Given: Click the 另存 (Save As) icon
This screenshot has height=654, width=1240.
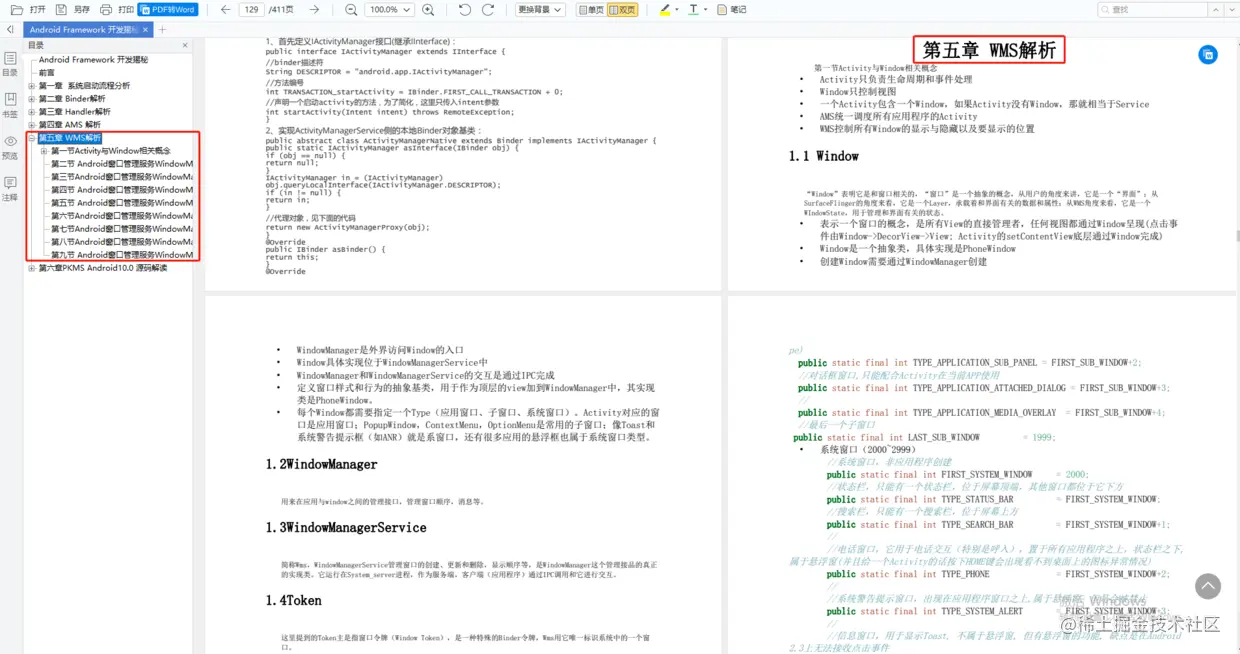Looking at the screenshot, I should [63, 9].
